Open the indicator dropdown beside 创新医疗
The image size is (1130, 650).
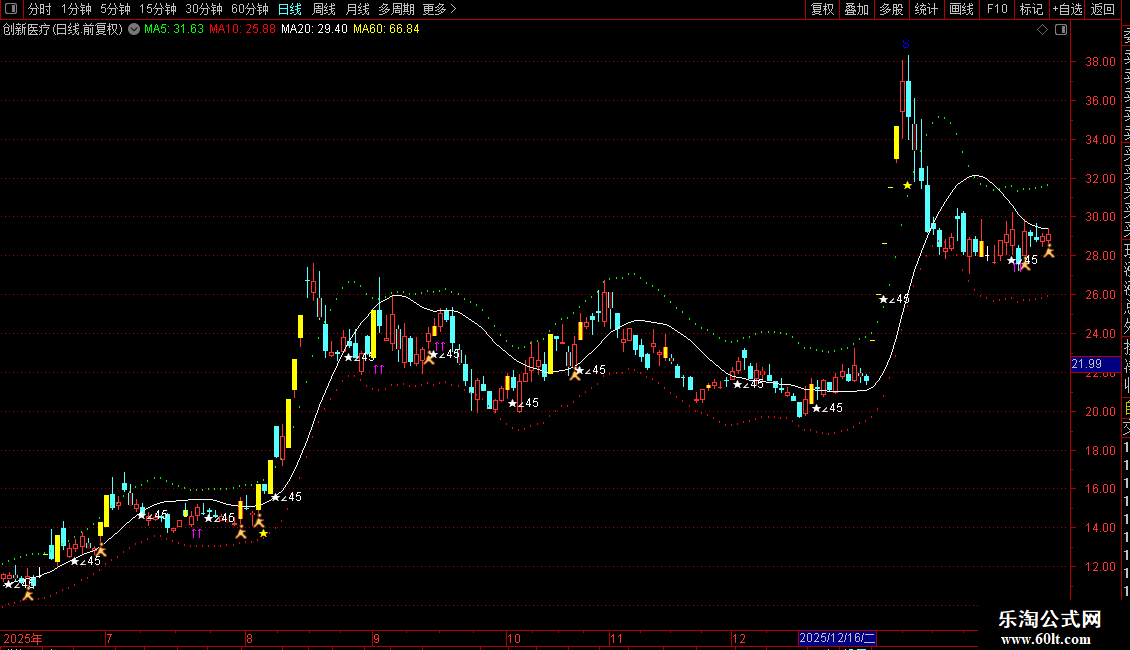[134, 30]
